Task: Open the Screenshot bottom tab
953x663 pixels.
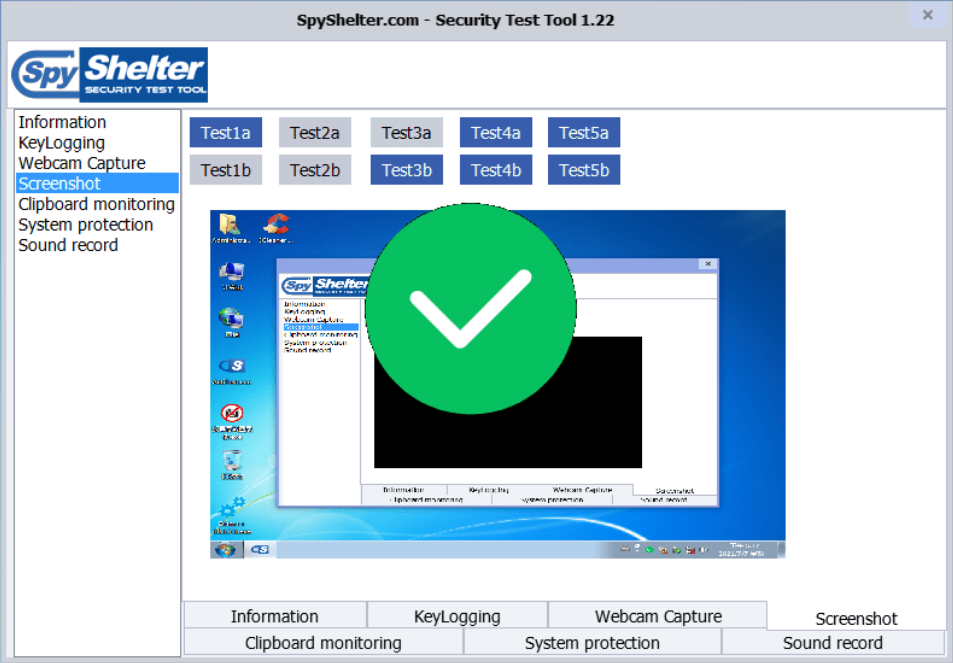Action: [856, 618]
